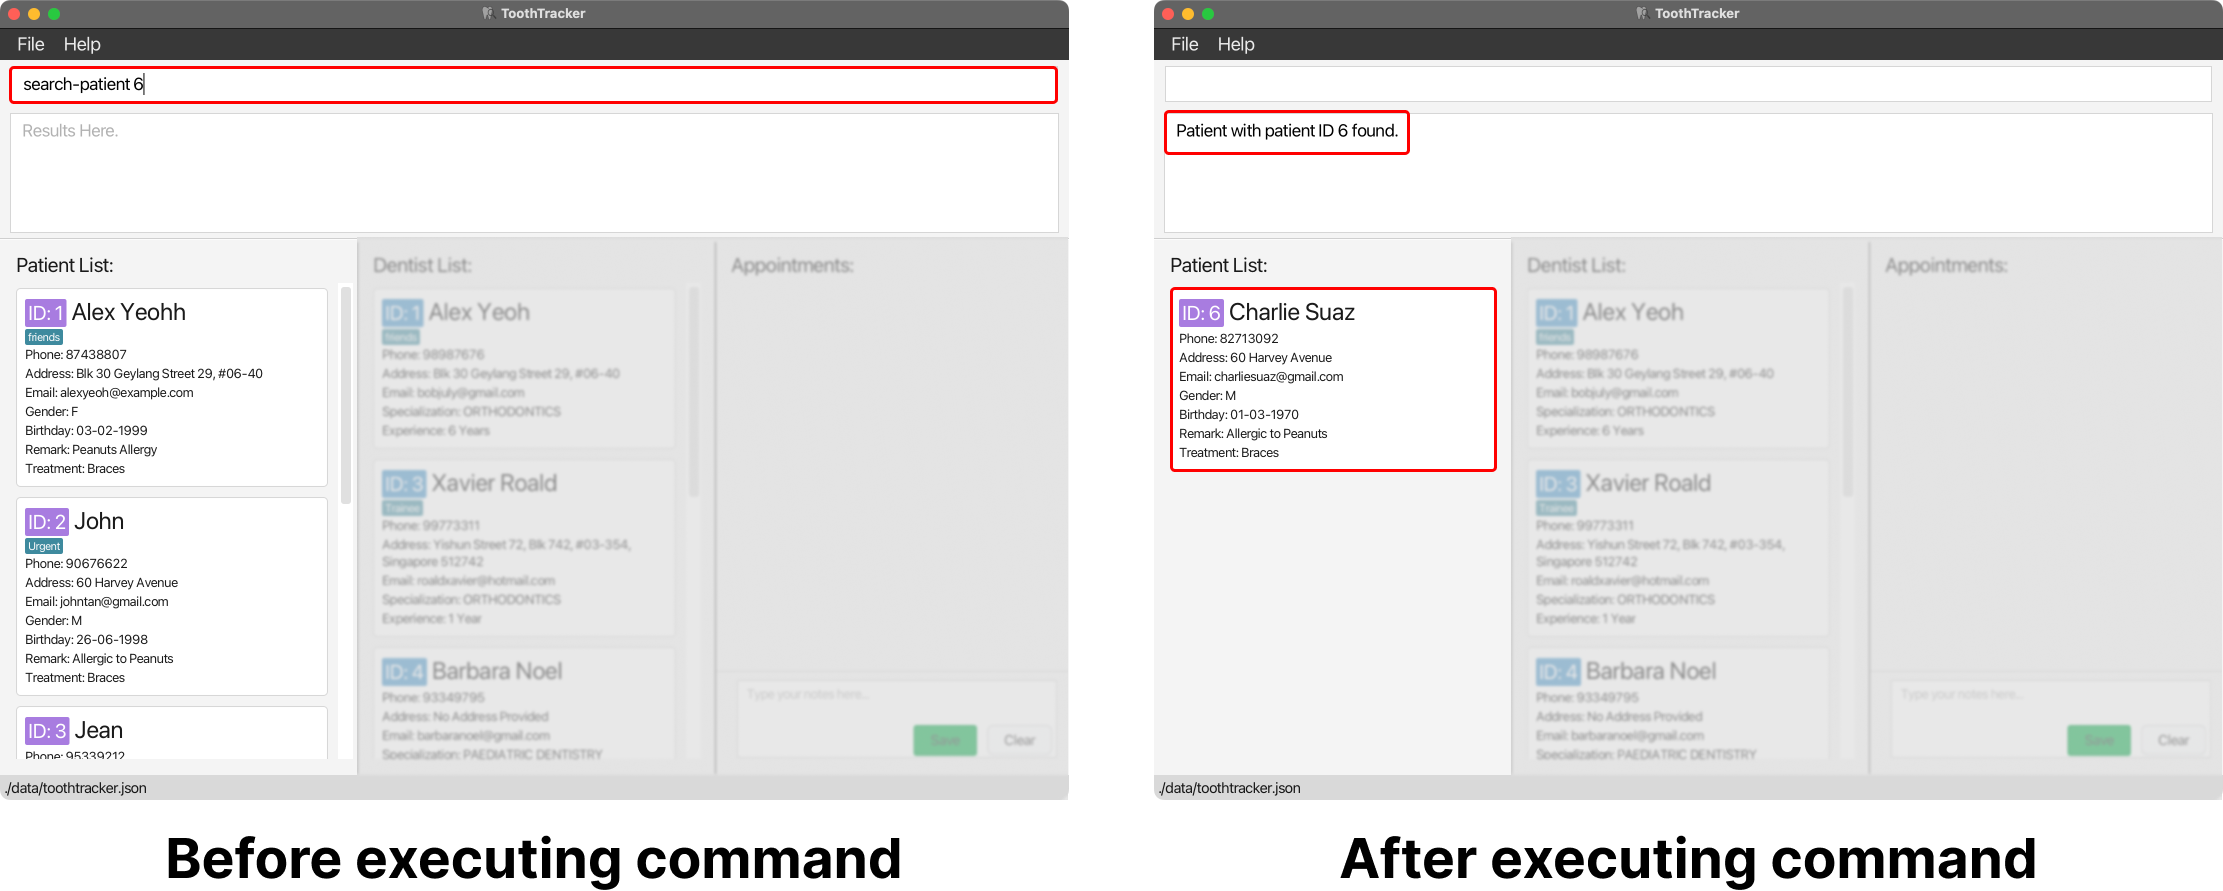Click 'Birthday: 01-03-1970' on Charlie Suaz card
The height and width of the screenshot is (891, 2223).
click(x=1239, y=415)
